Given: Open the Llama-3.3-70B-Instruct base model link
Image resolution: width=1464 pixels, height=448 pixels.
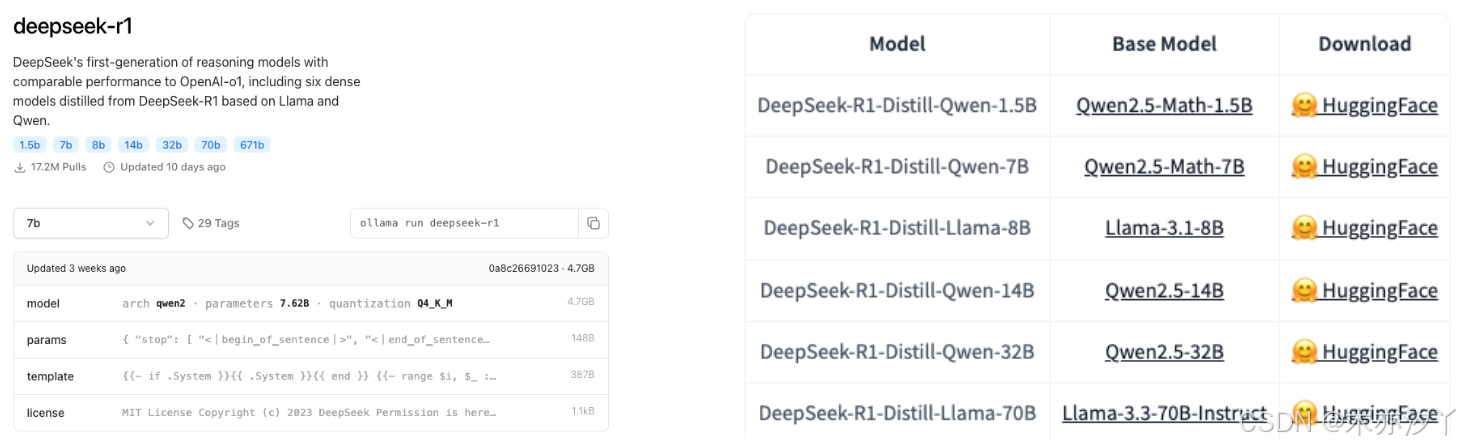Looking at the screenshot, I should (x=1164, y=413).
